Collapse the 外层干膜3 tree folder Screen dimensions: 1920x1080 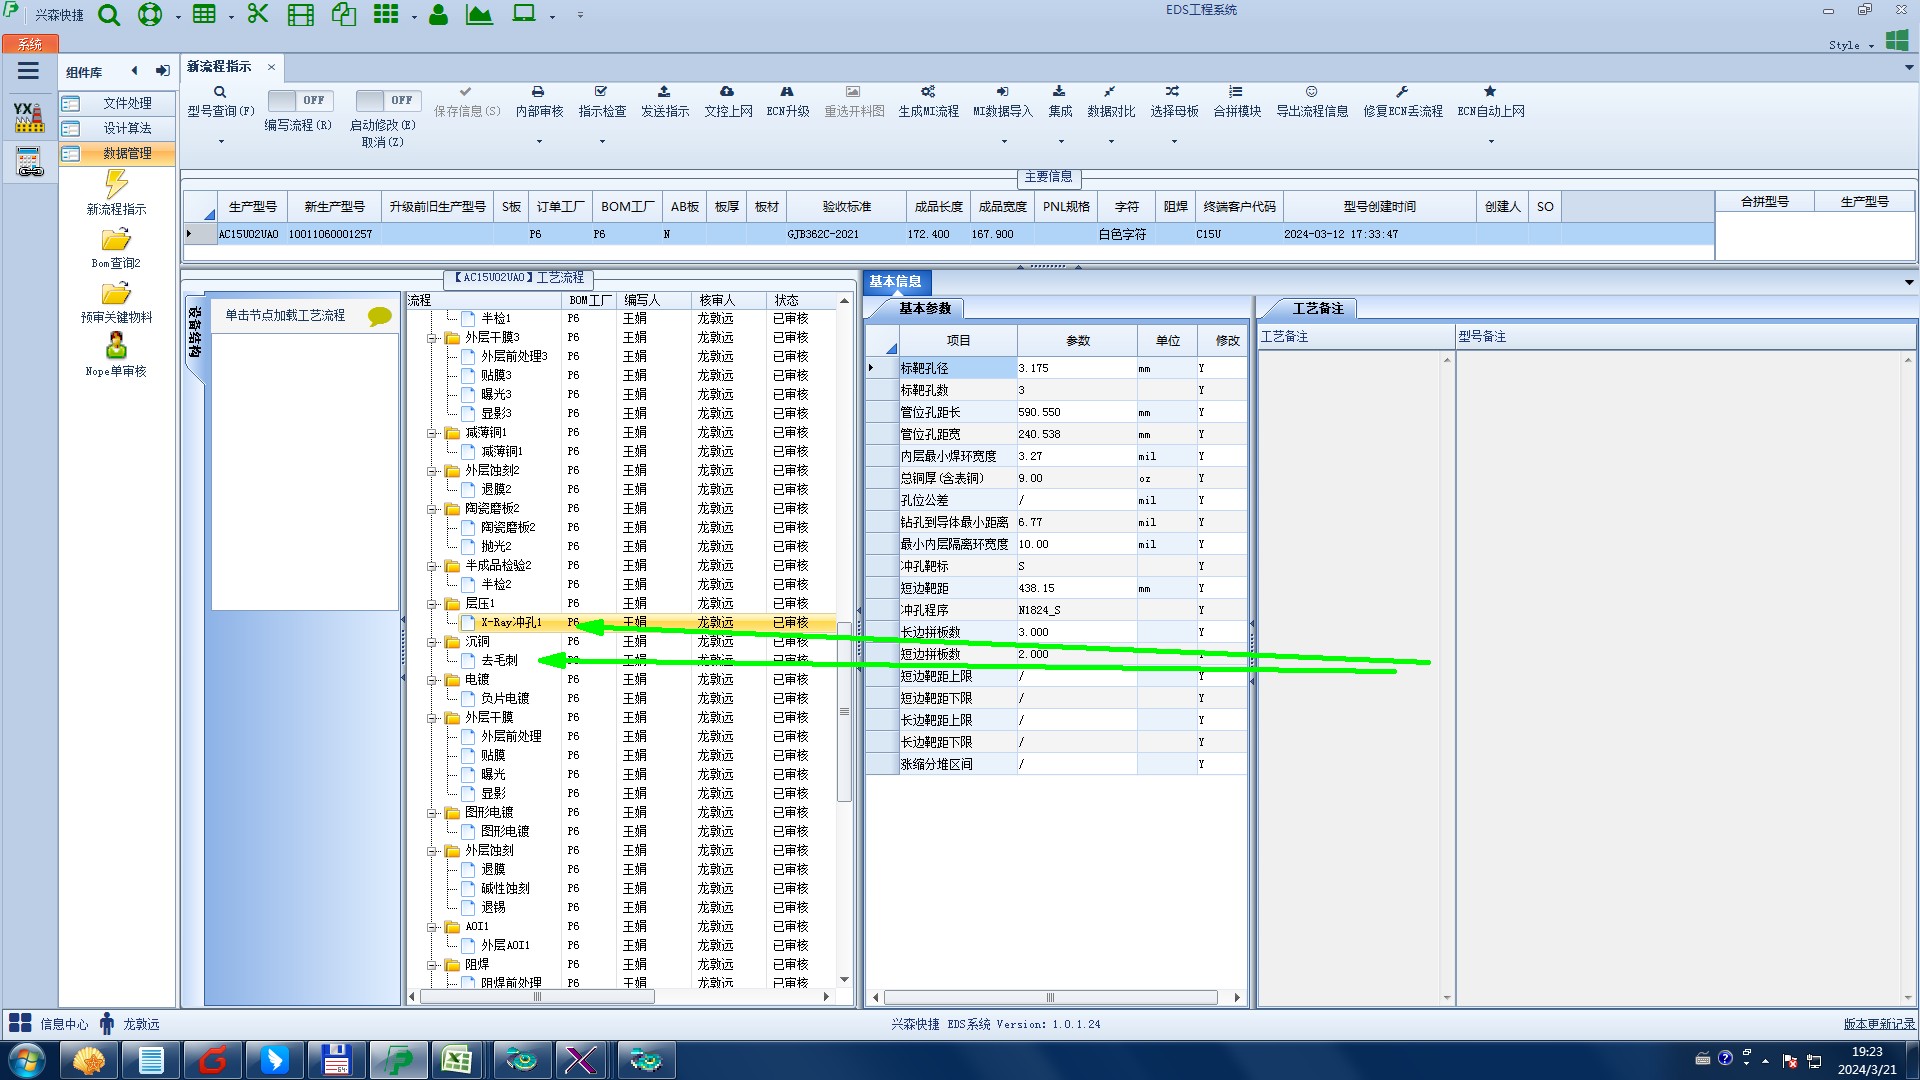432,338
